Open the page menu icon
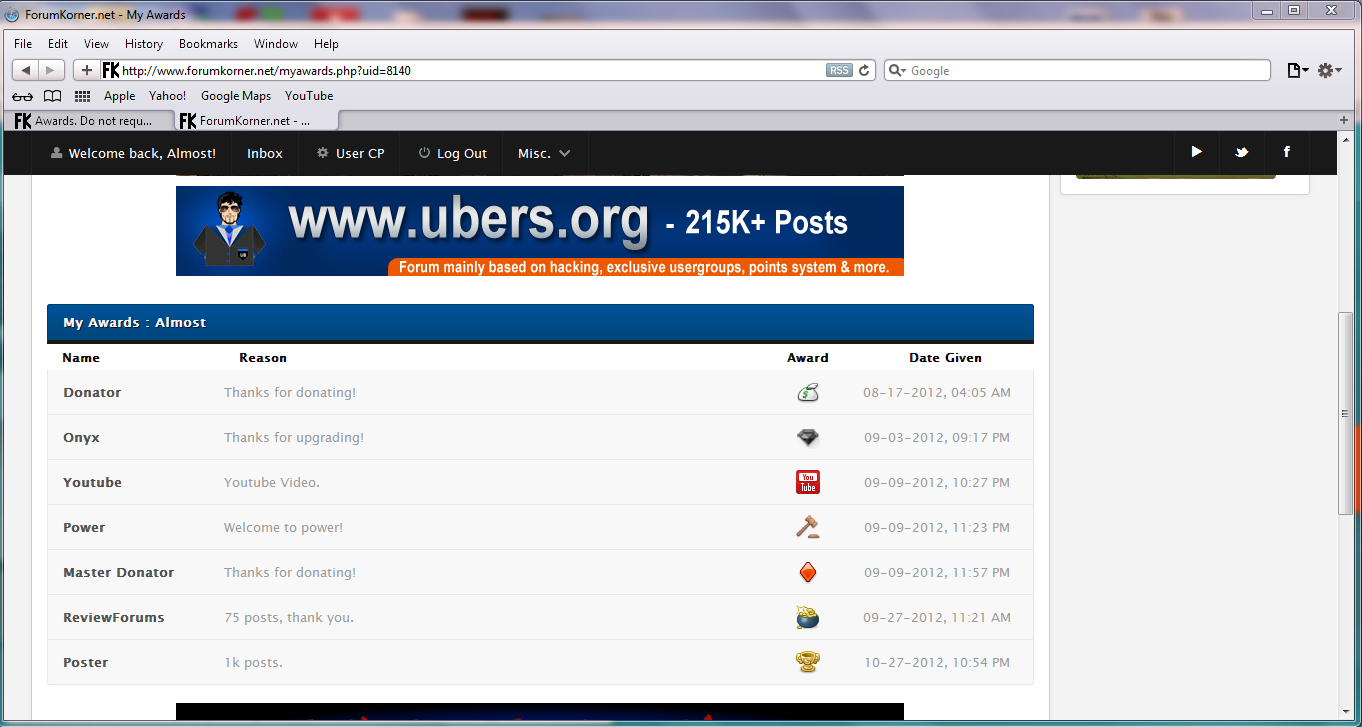The image size is (1362, 727). coord(1298,70)
